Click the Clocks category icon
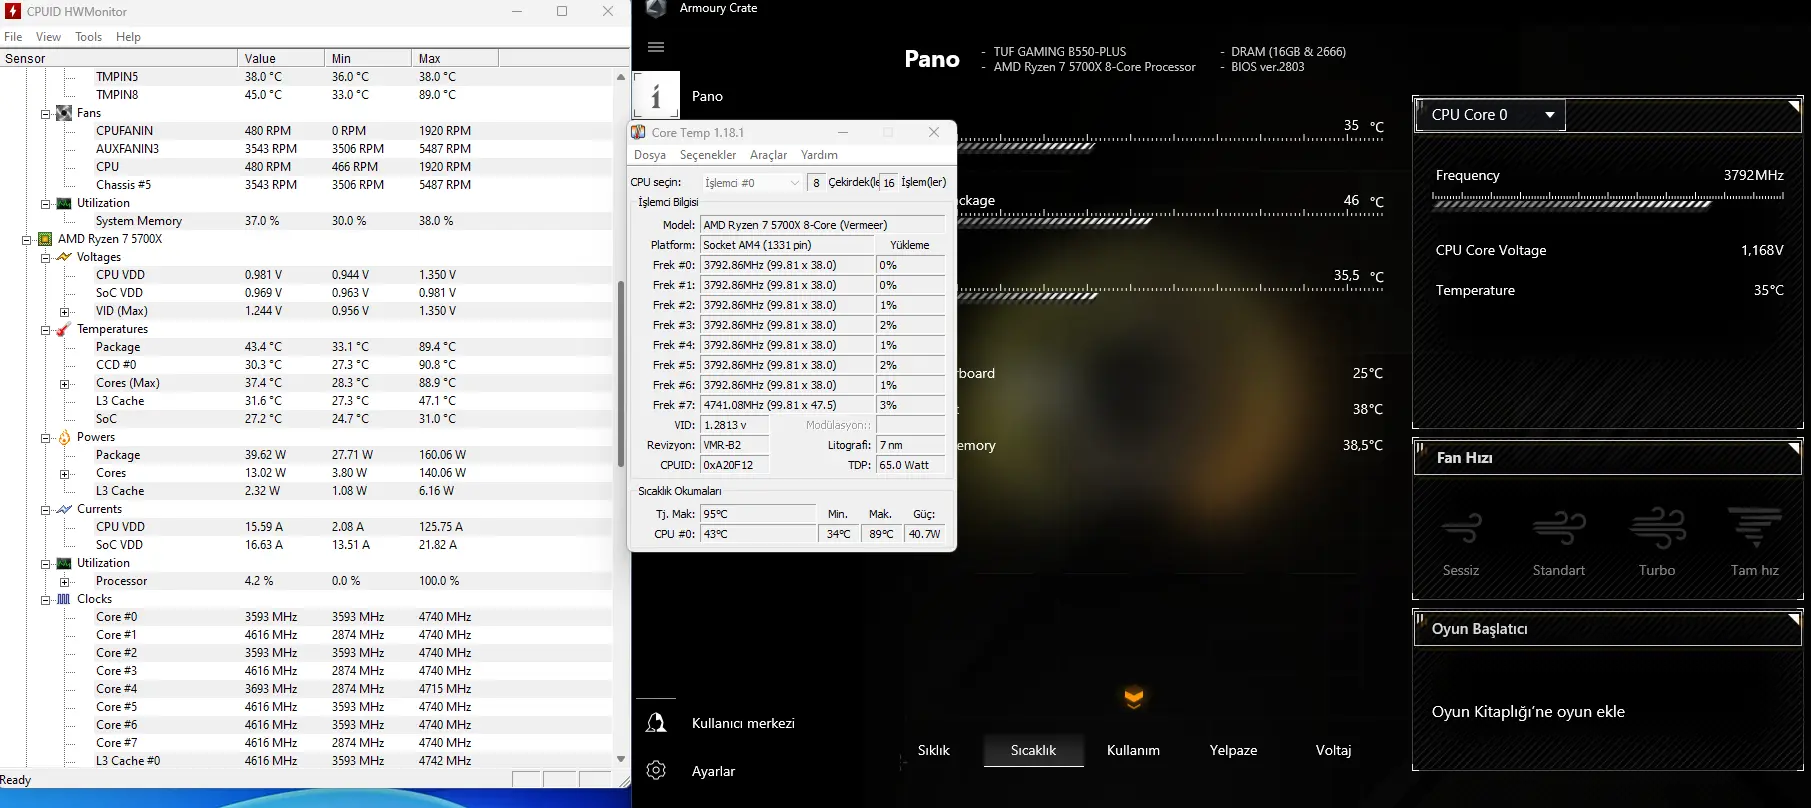The height and width of the screenshot is (808, 1811). [x=64, y=599]
